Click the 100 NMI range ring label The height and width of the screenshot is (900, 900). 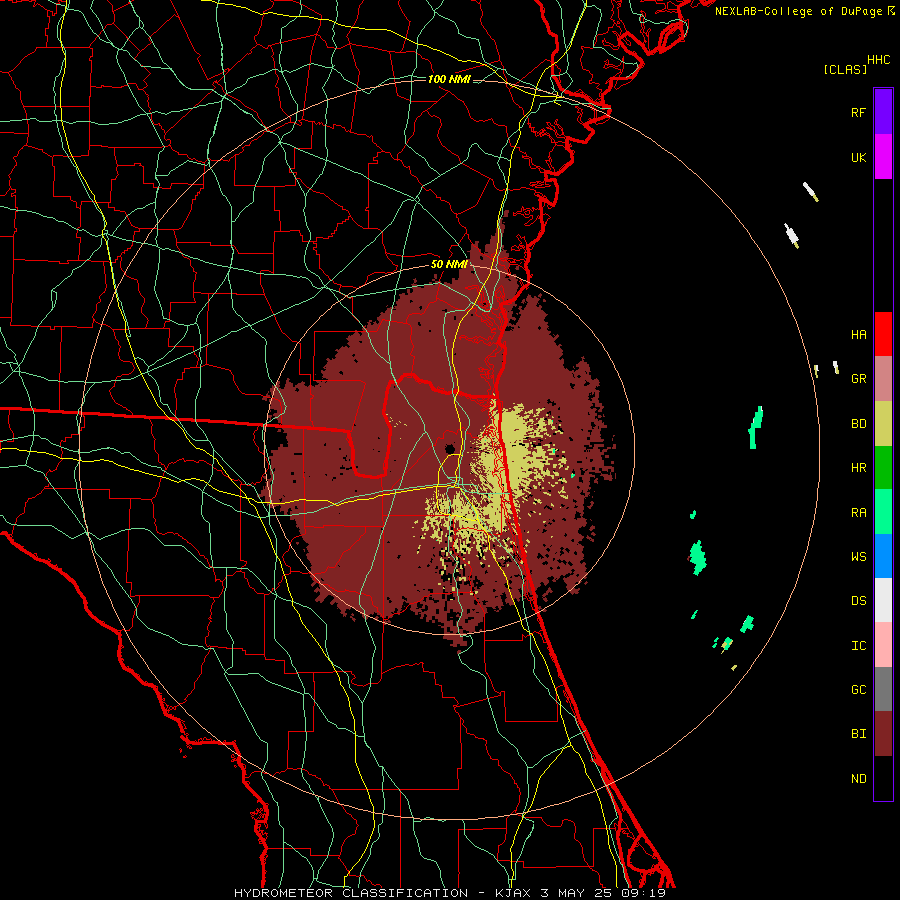click(449, 79)
